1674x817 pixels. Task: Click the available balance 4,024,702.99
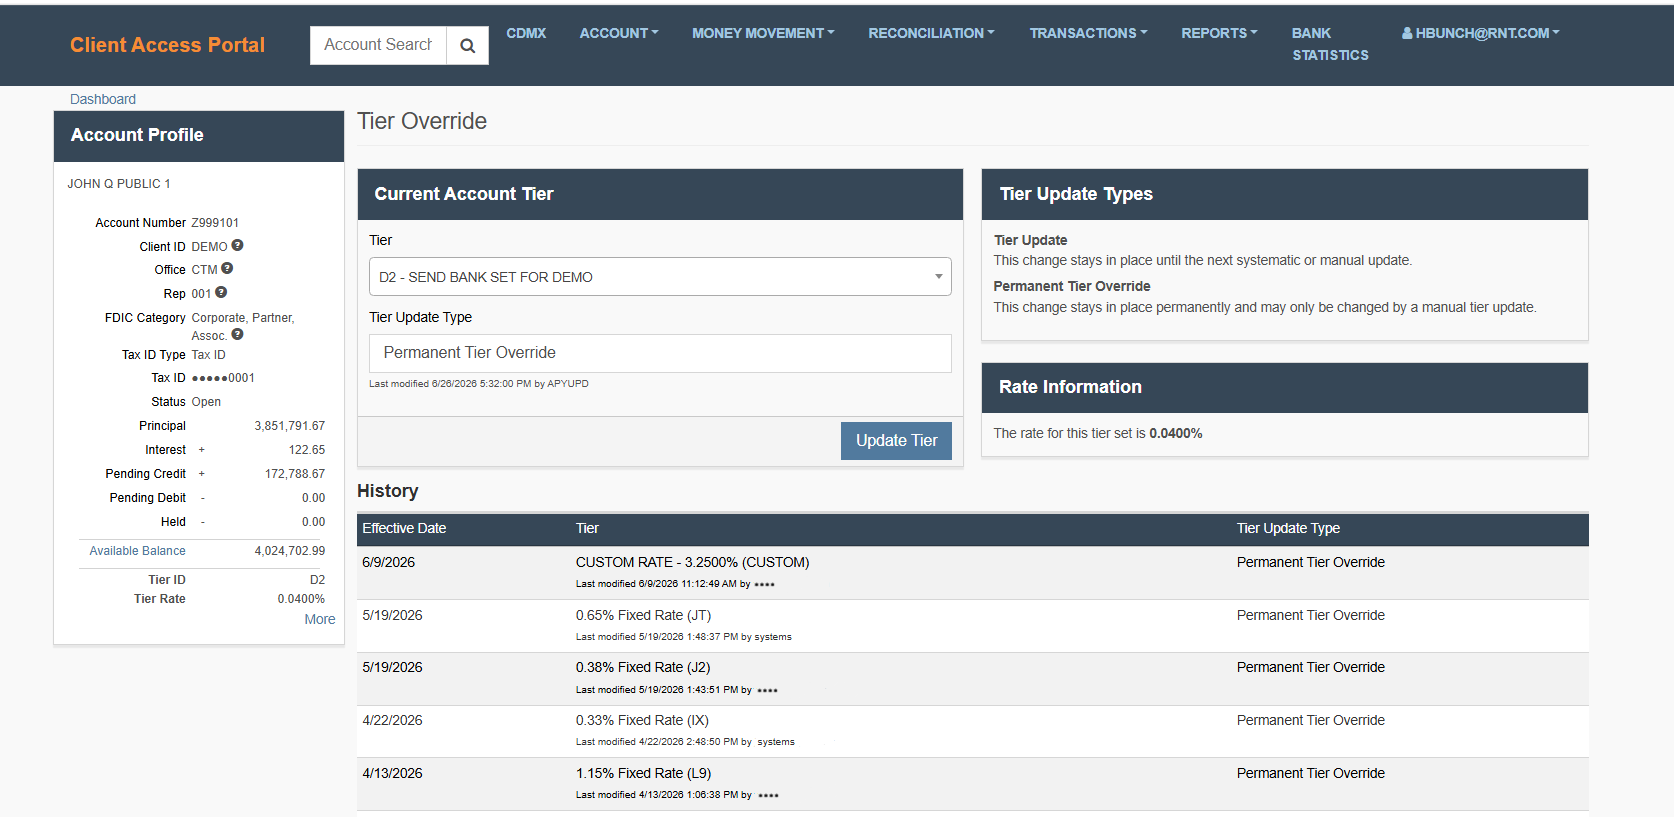pos(289,551)
